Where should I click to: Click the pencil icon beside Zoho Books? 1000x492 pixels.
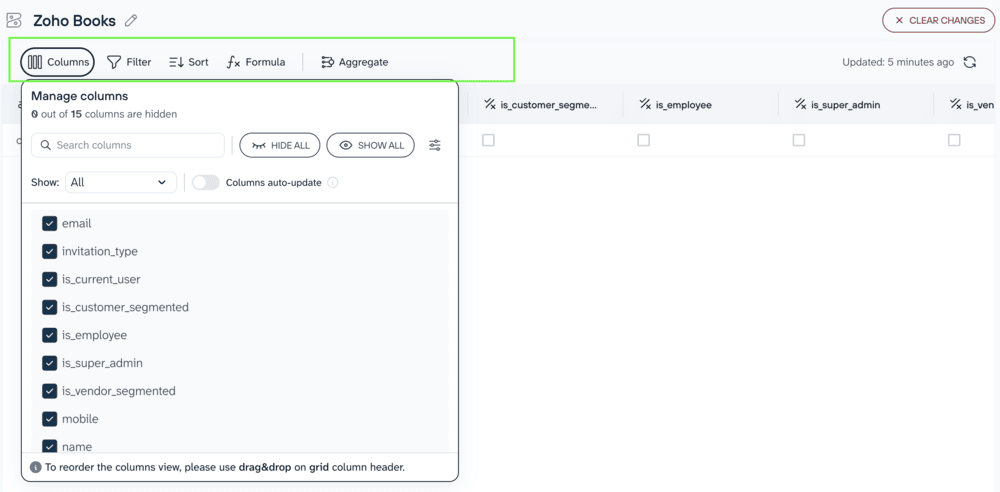[x=131, y=20]
